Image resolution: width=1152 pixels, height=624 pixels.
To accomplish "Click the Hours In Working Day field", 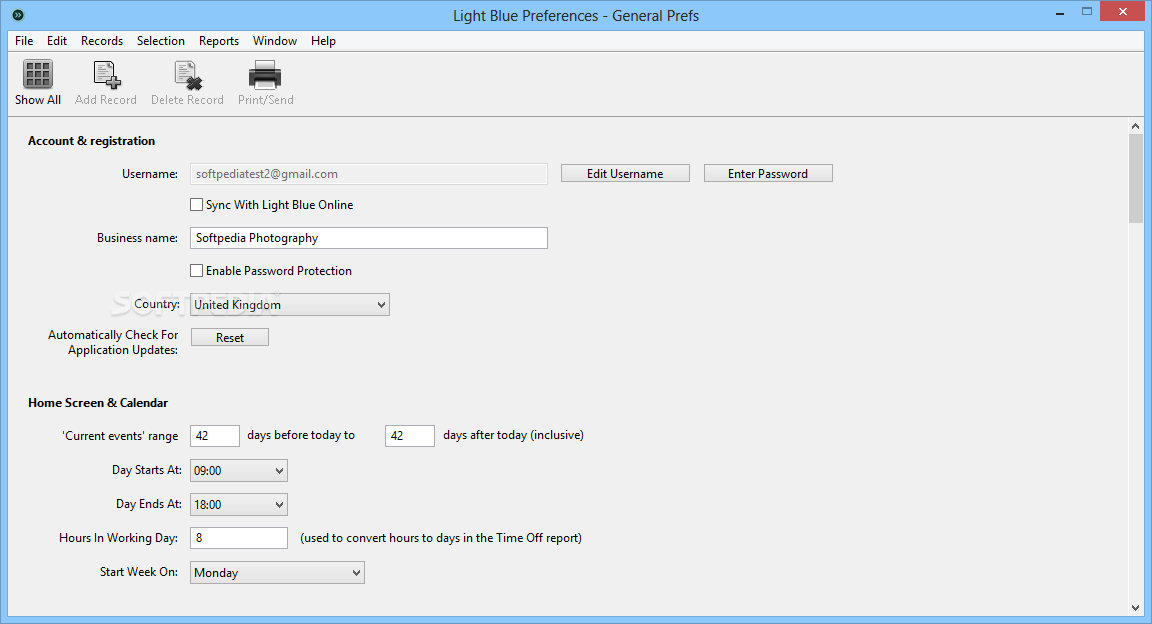I will tap(239, 538).
